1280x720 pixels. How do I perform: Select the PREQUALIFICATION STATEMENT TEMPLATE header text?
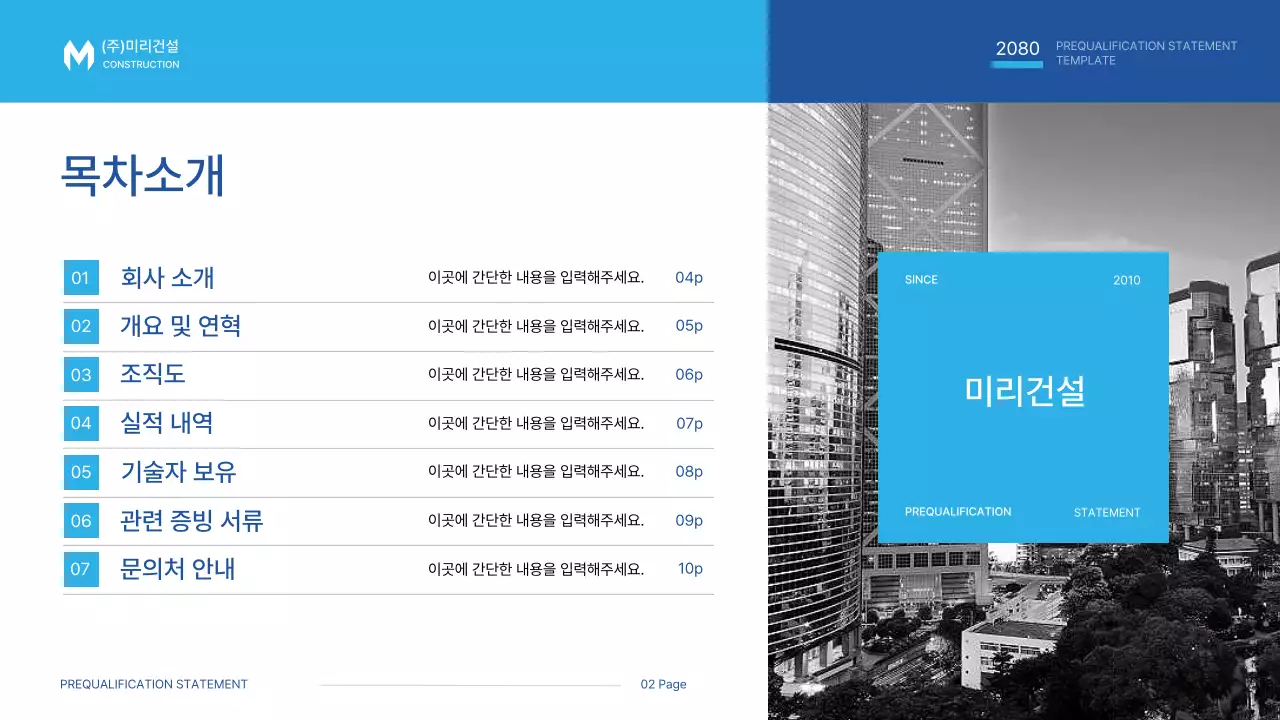coord(1146,53)
